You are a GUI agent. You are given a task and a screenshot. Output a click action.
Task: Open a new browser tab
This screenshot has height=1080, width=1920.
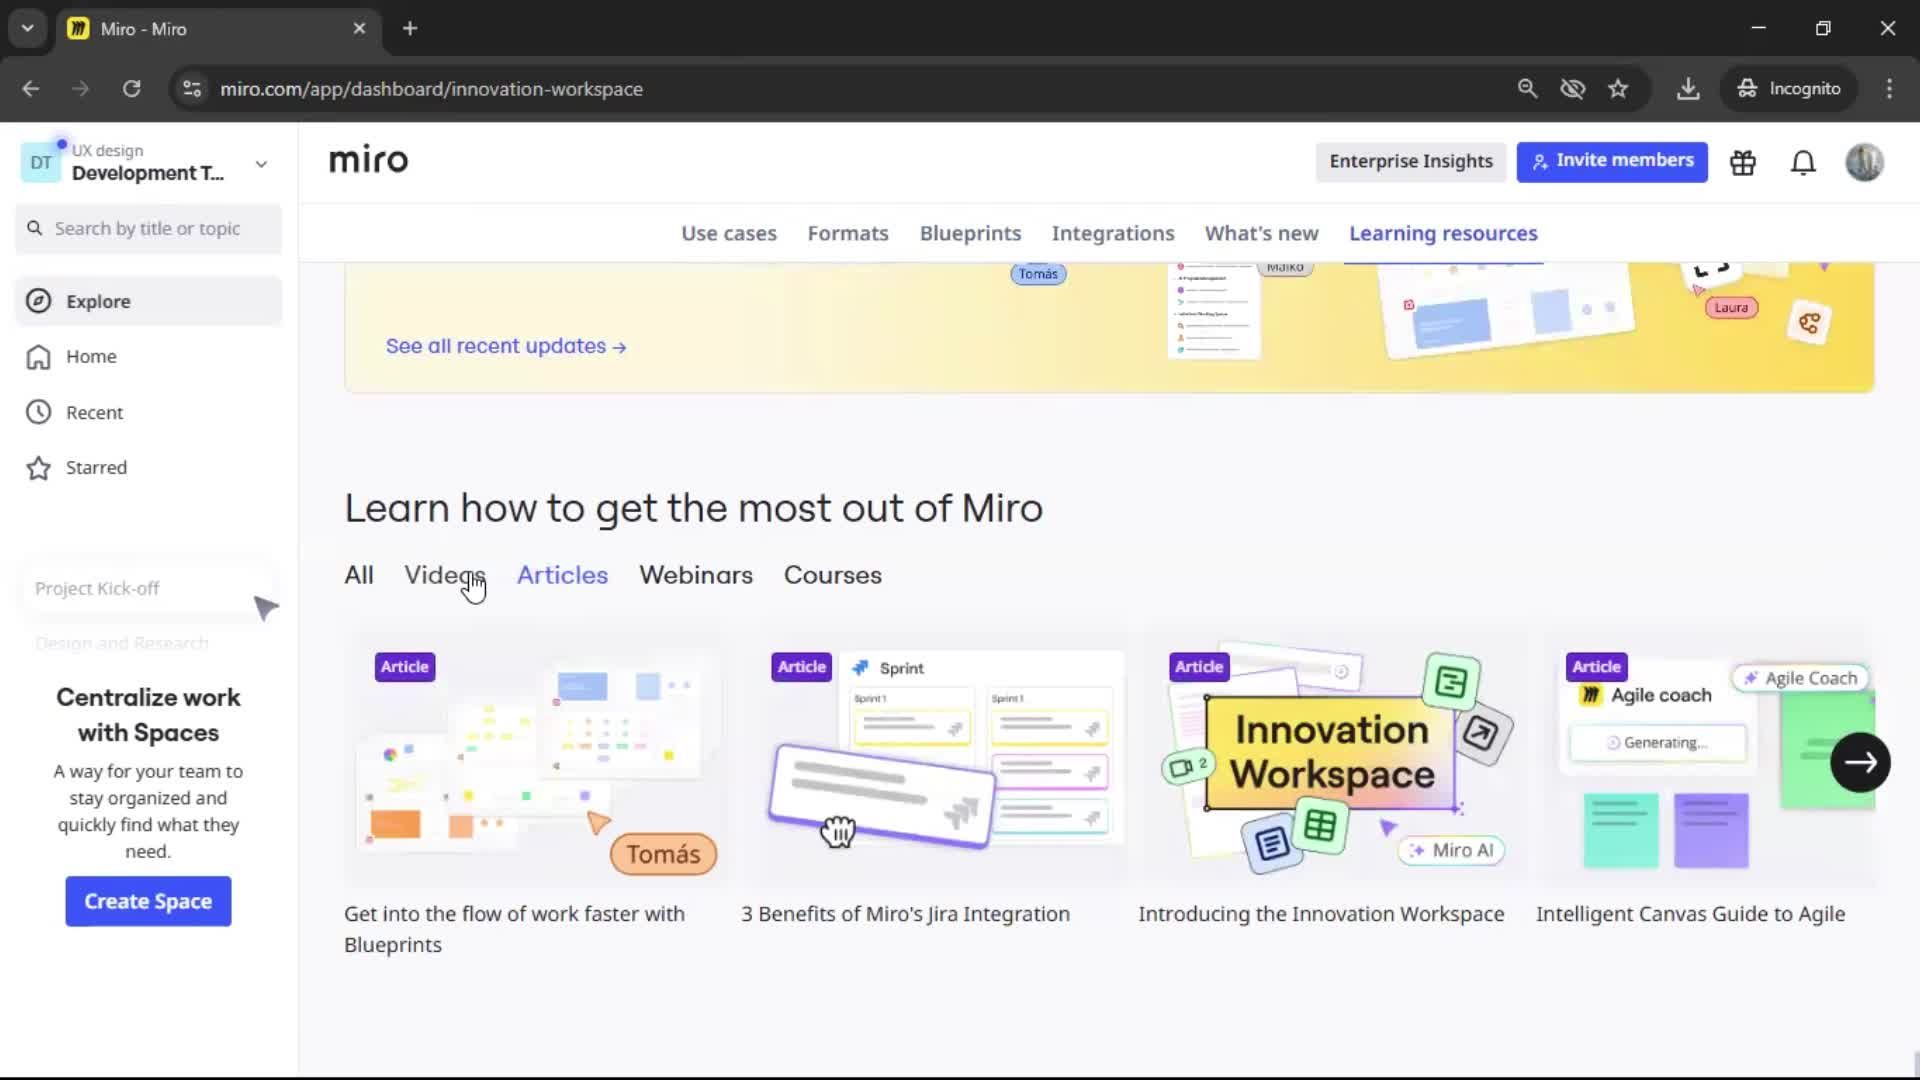(x=410, y=28)
